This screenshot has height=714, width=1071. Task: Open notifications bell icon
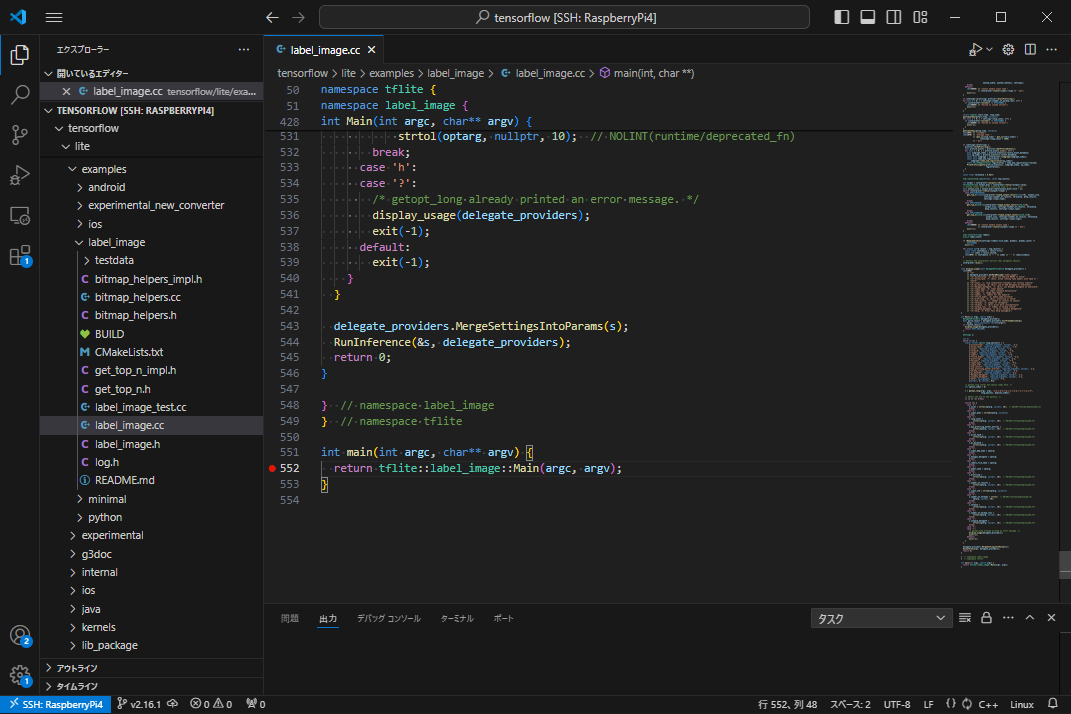coord(1053,704)
